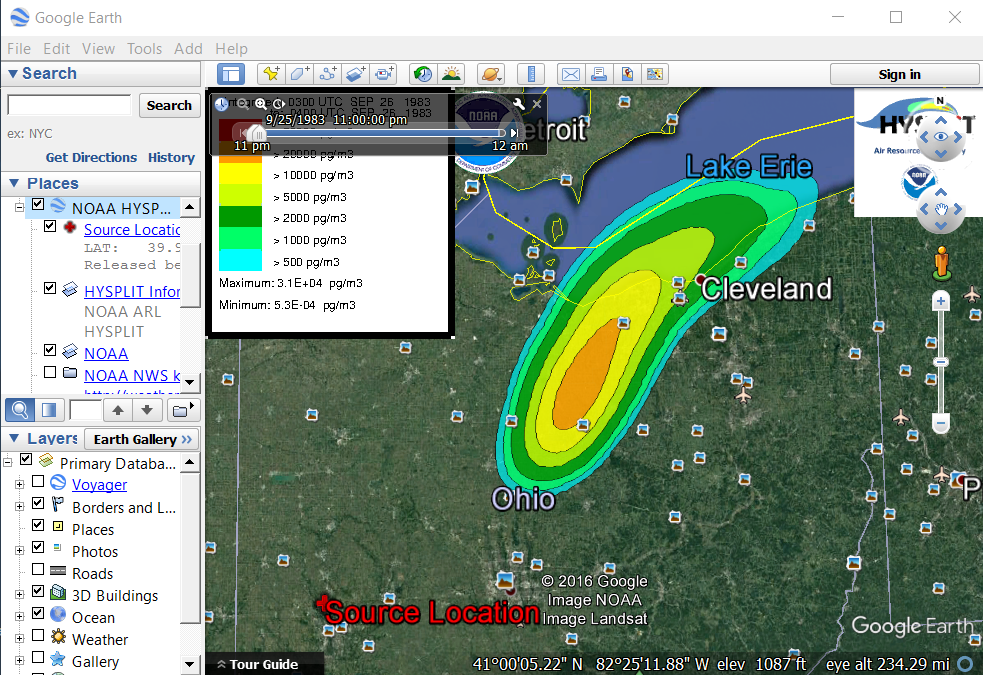Viewport: 983px width, 675px height.
Task: Open the Tools menu
Action: pyautogui.click(x=144, y=49)
